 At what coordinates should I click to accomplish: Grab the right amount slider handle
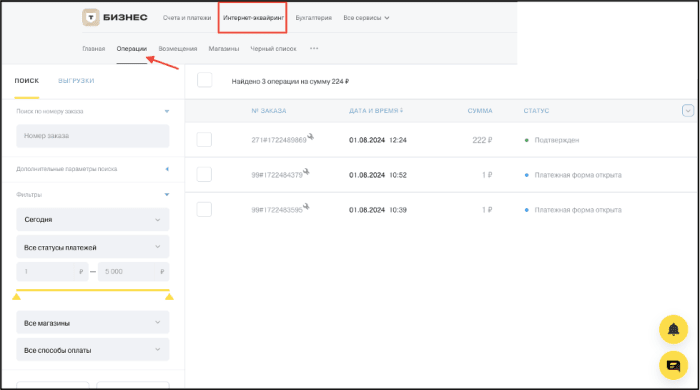169,296
